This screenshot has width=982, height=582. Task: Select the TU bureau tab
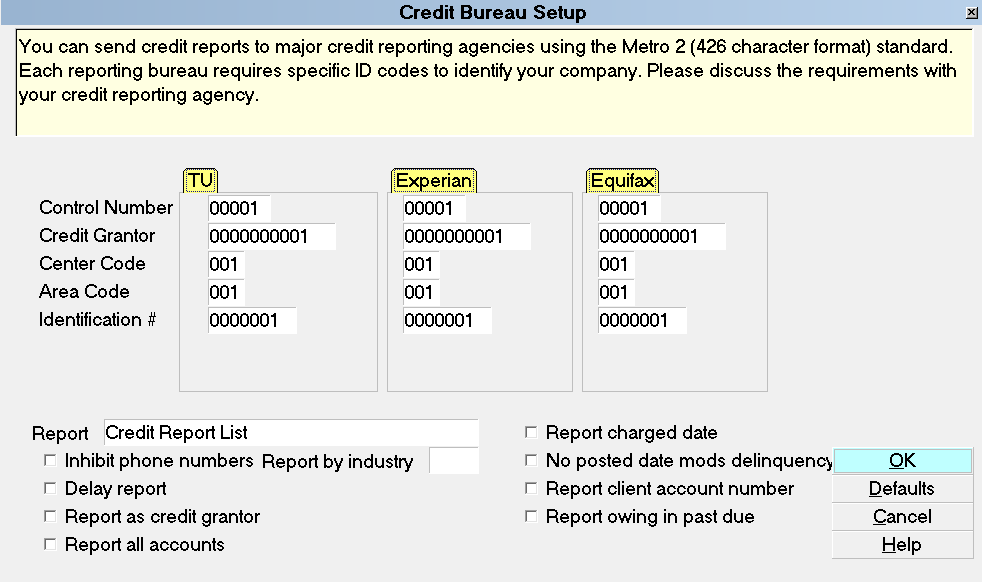pos(200,180)
